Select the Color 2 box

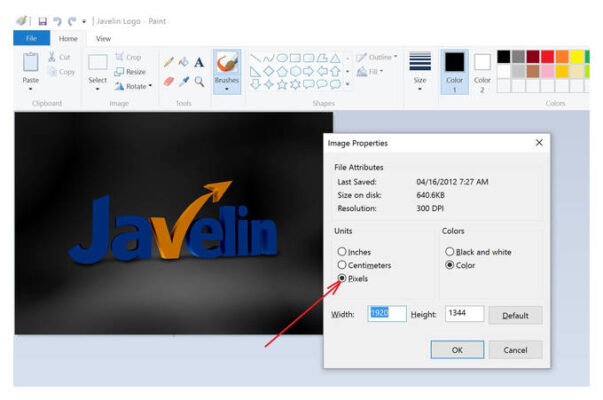(x=482, y=72)
